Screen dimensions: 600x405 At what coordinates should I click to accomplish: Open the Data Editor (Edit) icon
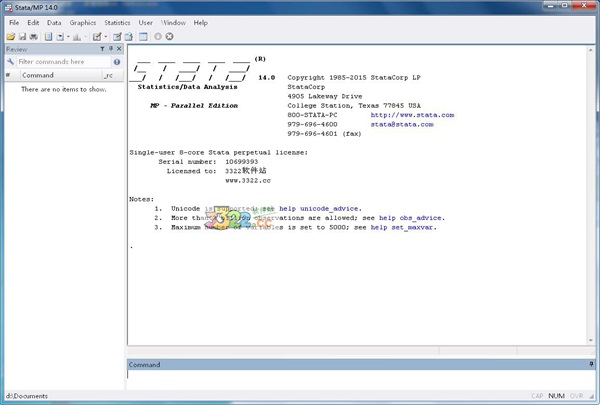[x=117, y=37]
